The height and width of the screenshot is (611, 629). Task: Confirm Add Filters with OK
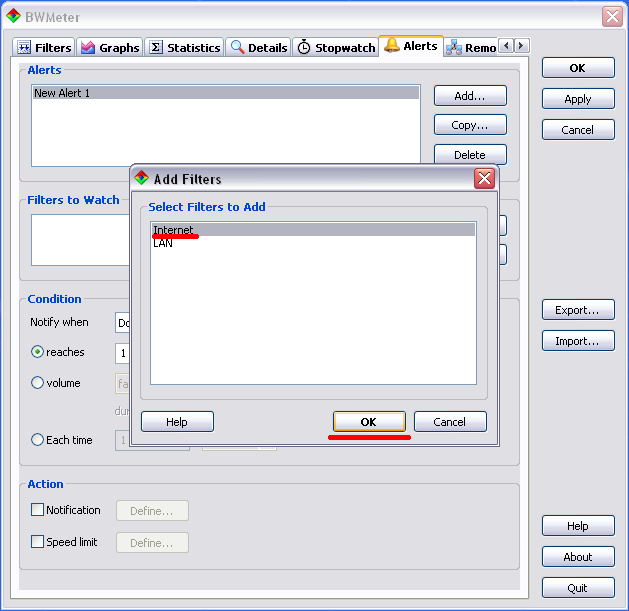tap(369, 422)
